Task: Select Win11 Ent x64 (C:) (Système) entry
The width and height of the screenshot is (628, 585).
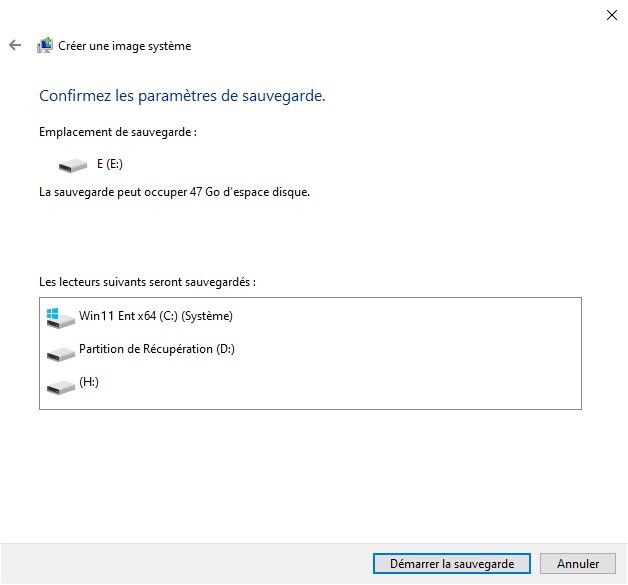Action: 156,316
